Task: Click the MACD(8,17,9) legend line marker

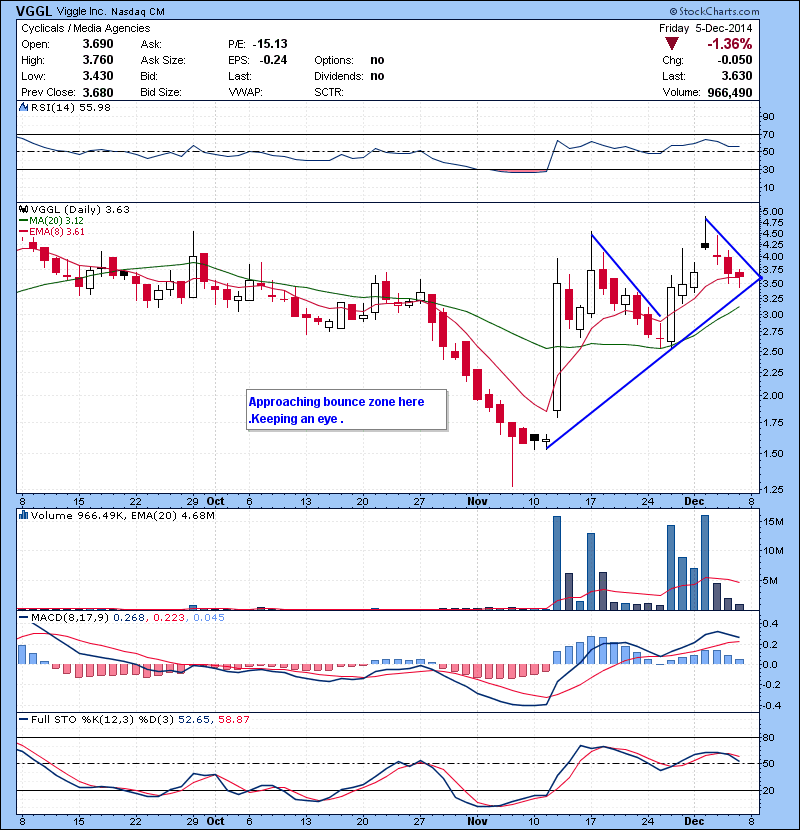Action: 23,617
